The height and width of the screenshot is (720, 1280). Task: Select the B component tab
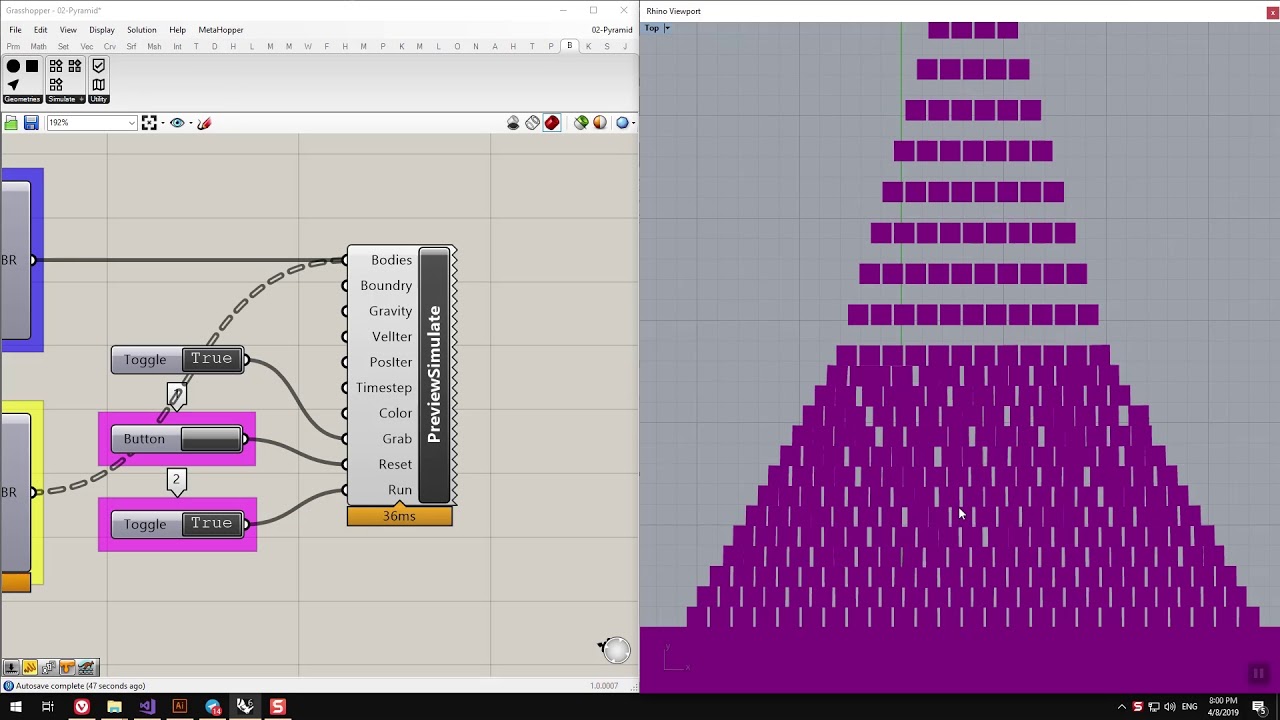[x=569, y=46]
